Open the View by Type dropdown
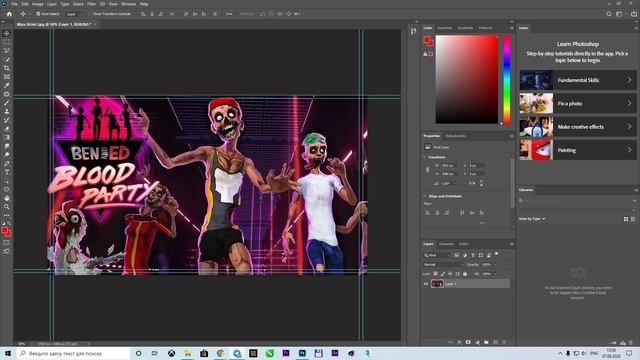 (532, 219)
